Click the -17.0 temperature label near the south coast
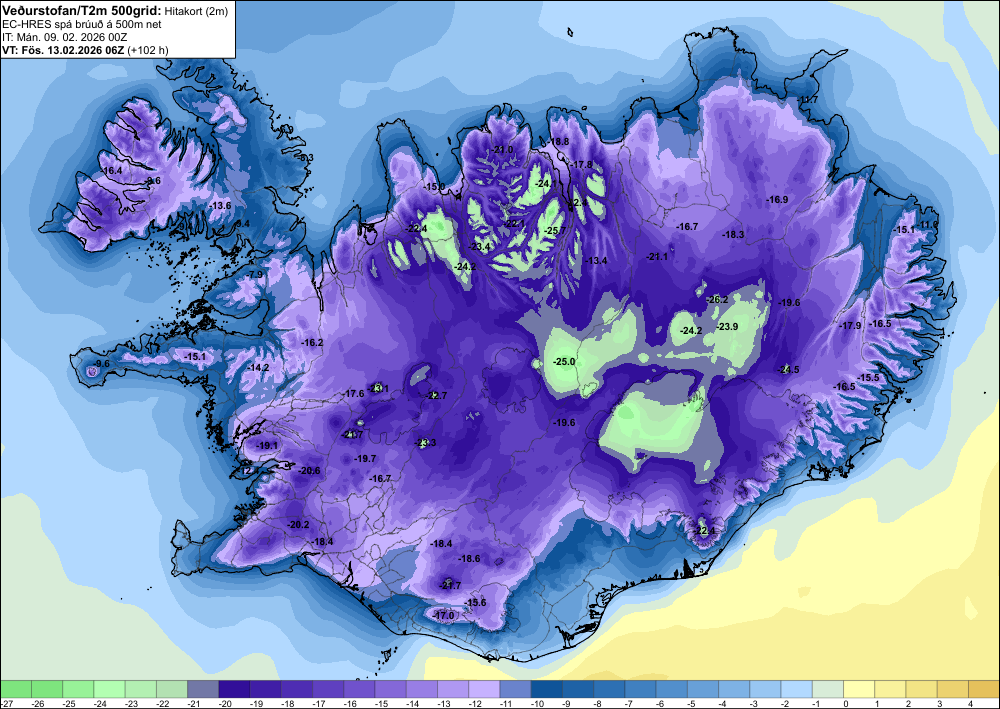1000x709 pixels. tap(444, 615)
